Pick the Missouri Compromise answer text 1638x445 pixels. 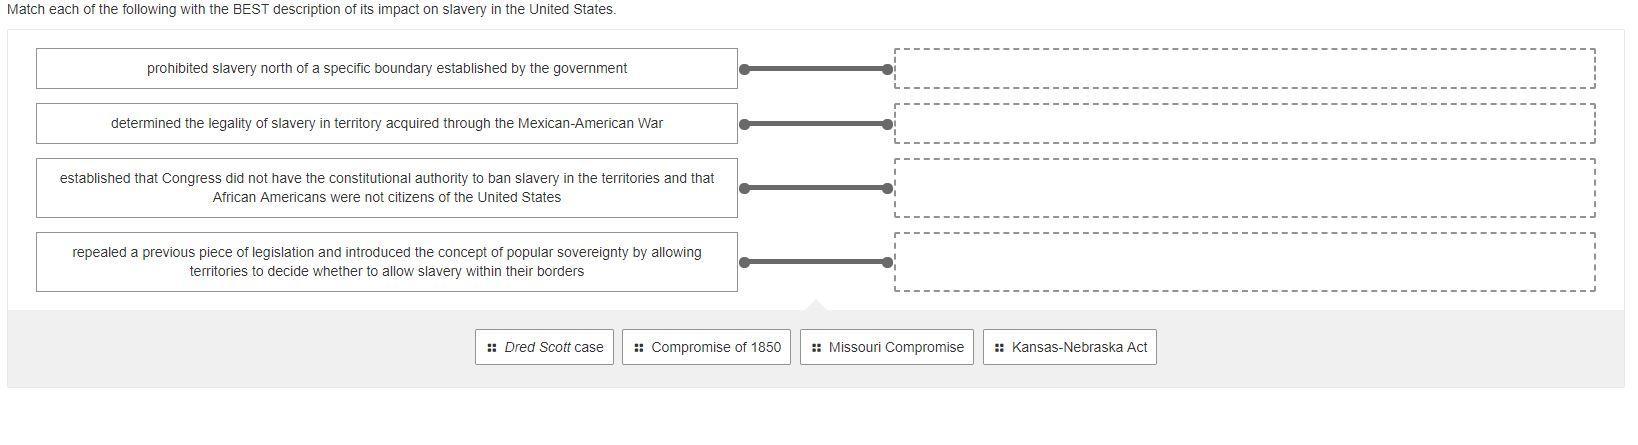[896, 348]
